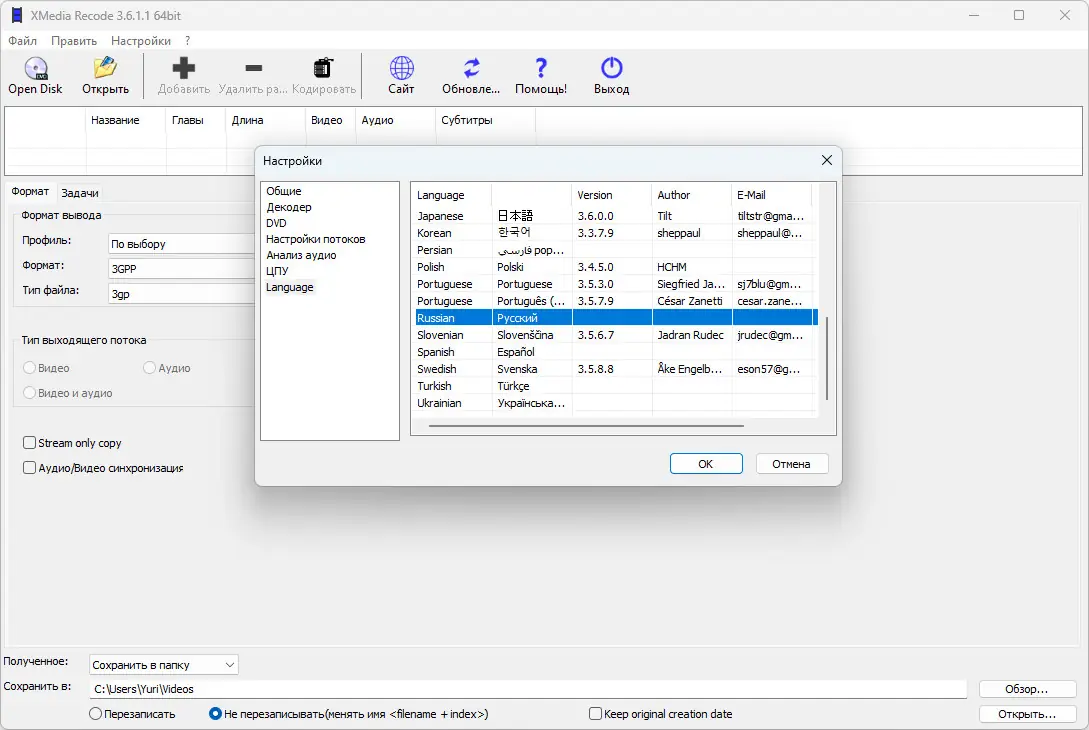This screenshot has width=1089, height=730.
Task: Enable Keep original creation date checkbox
Action: pyautogui.click(x=595, y=714)
